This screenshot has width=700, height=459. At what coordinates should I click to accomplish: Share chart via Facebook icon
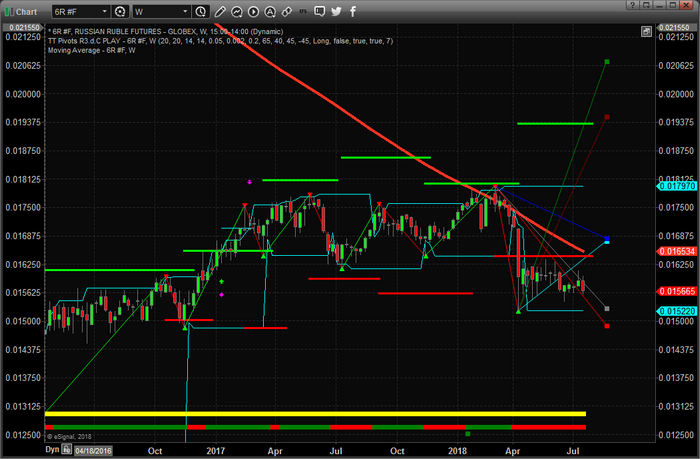(x=353, y=12)
